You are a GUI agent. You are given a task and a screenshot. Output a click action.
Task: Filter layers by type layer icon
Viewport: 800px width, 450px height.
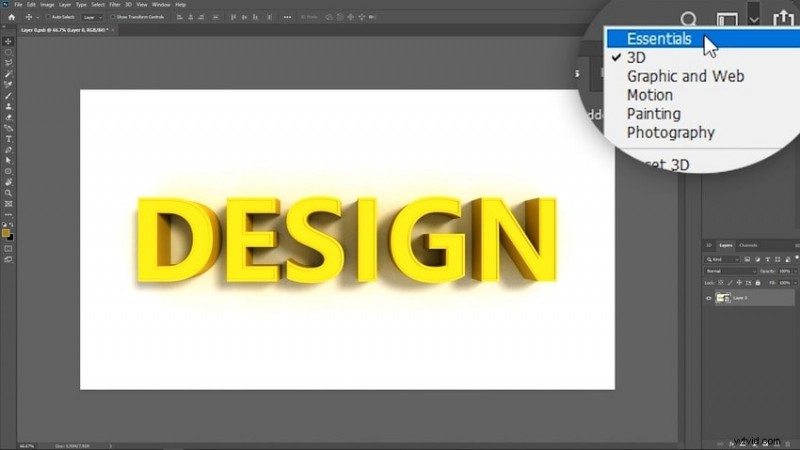[767, 259]
